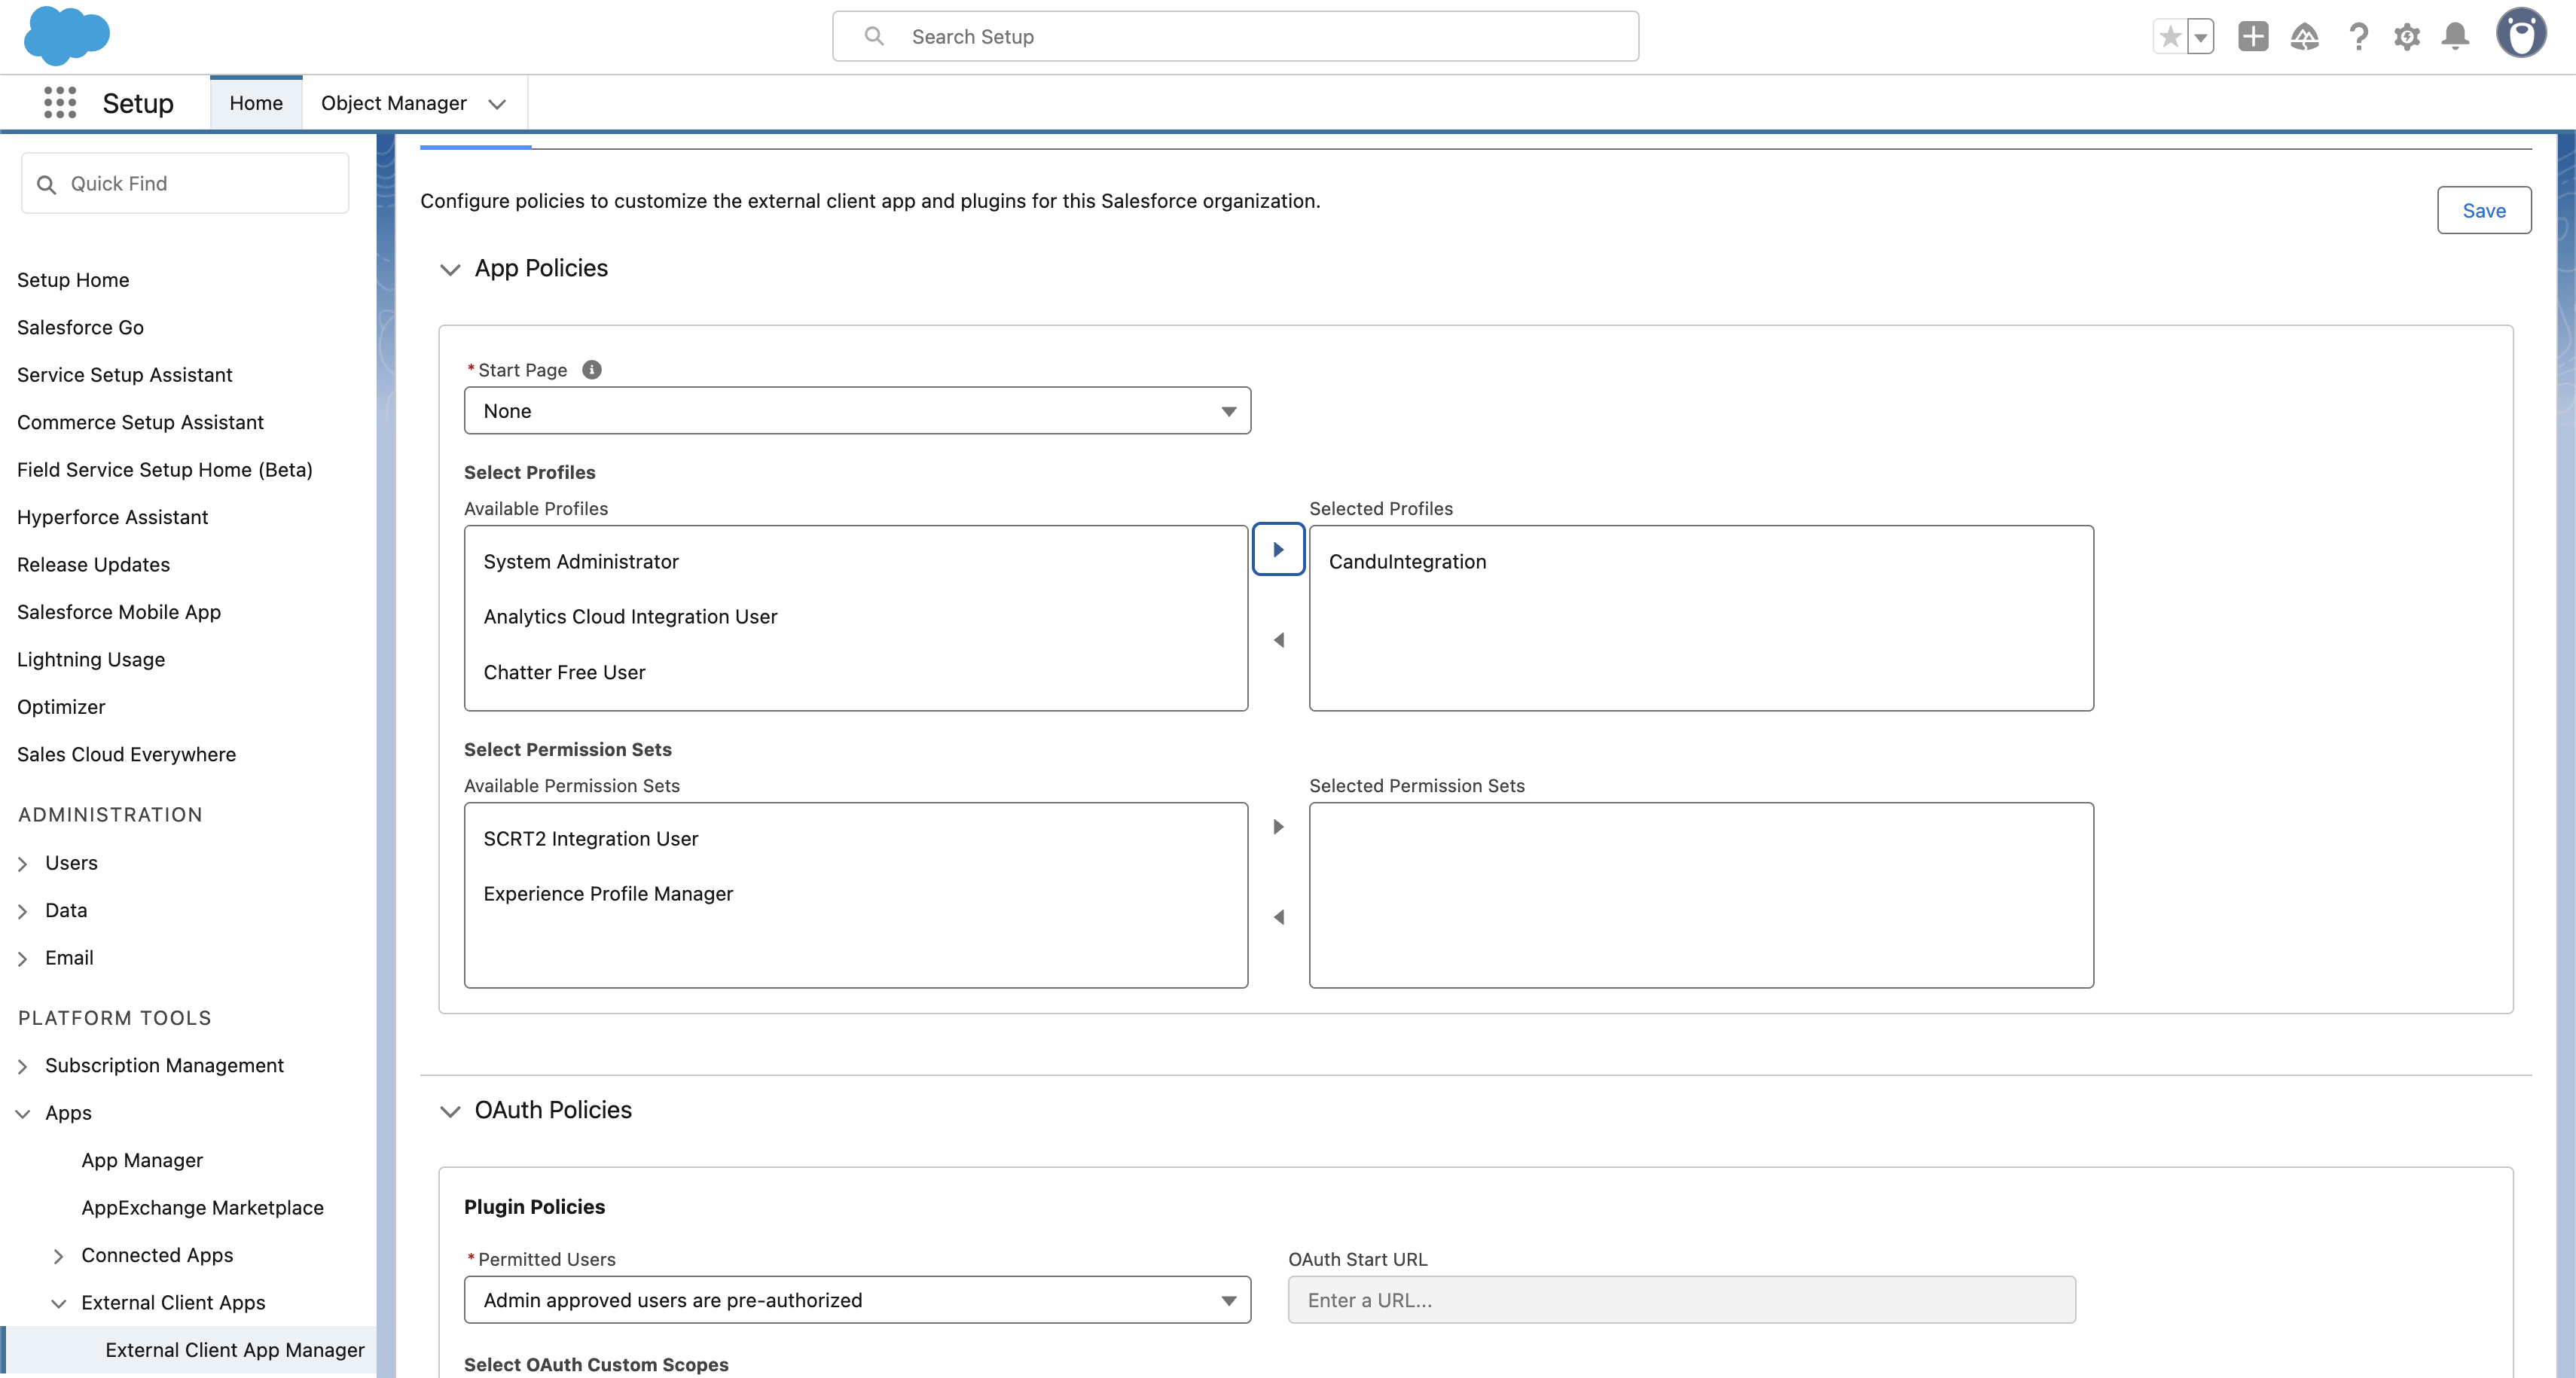Switch to the Object Manager tab
2576x1378 pixels.
click(x=393, y=103)
